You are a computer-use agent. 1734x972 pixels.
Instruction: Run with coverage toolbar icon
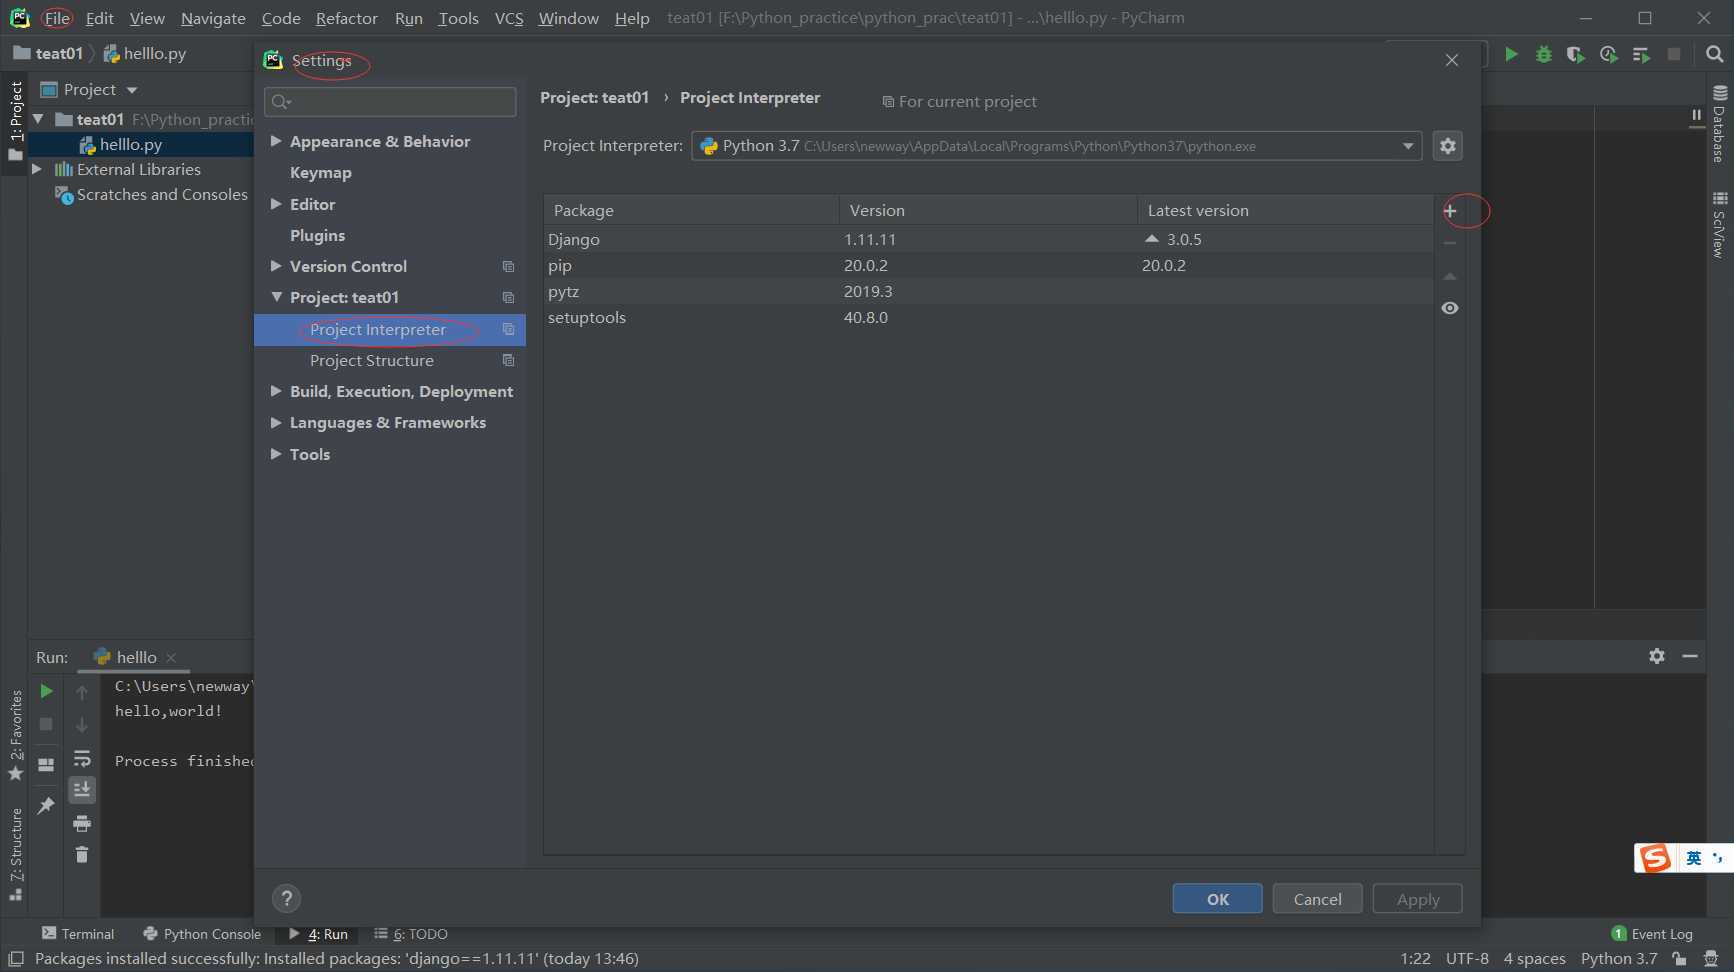pyautogui.click(x=1575, y=54)
